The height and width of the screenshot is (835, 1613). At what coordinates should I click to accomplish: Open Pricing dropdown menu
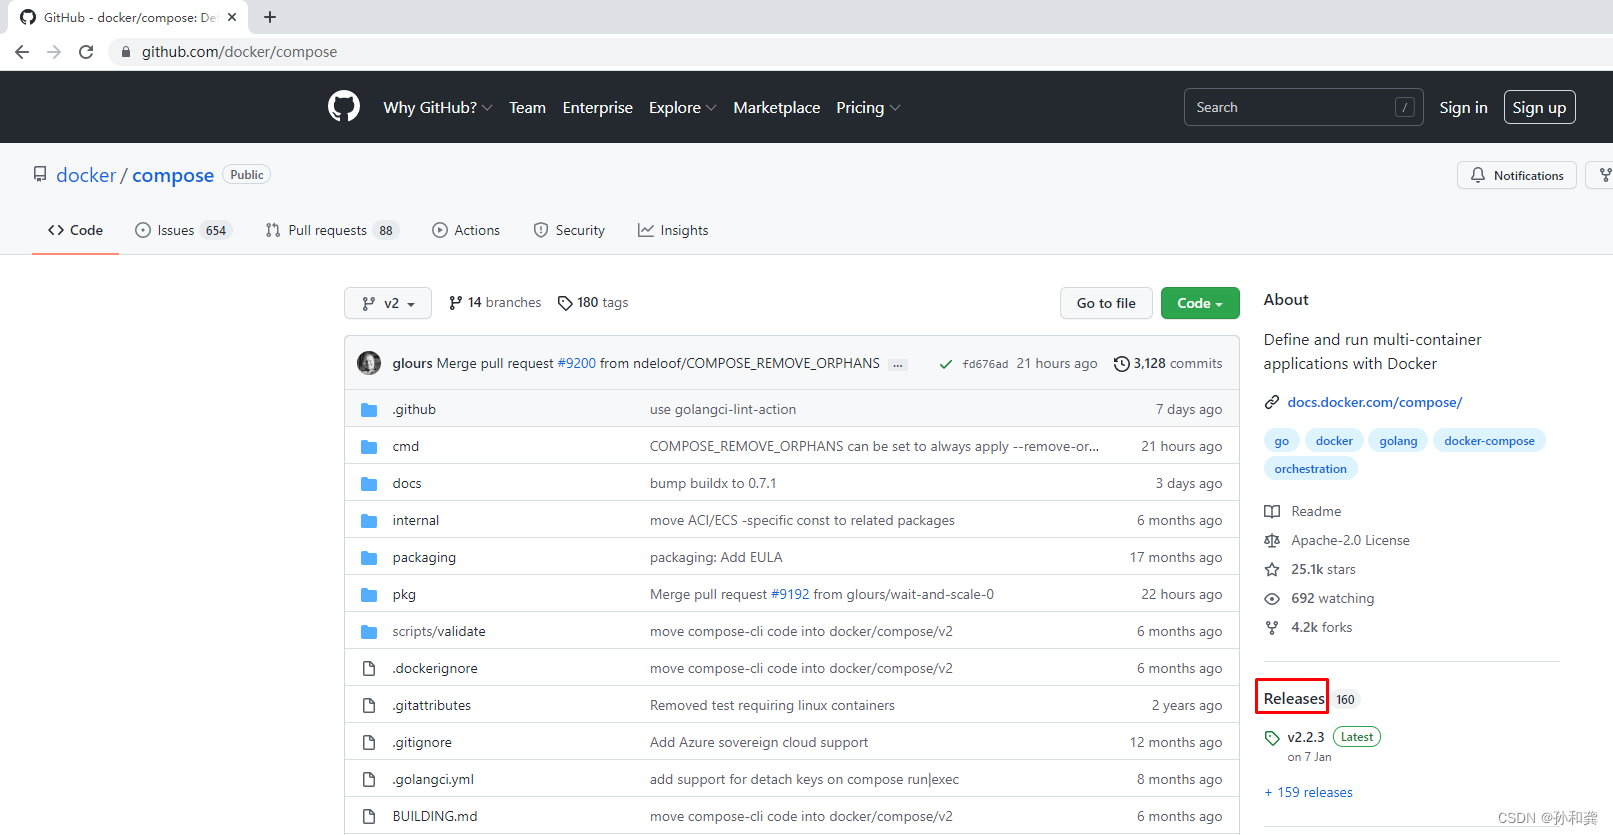(x=868, y=107)
